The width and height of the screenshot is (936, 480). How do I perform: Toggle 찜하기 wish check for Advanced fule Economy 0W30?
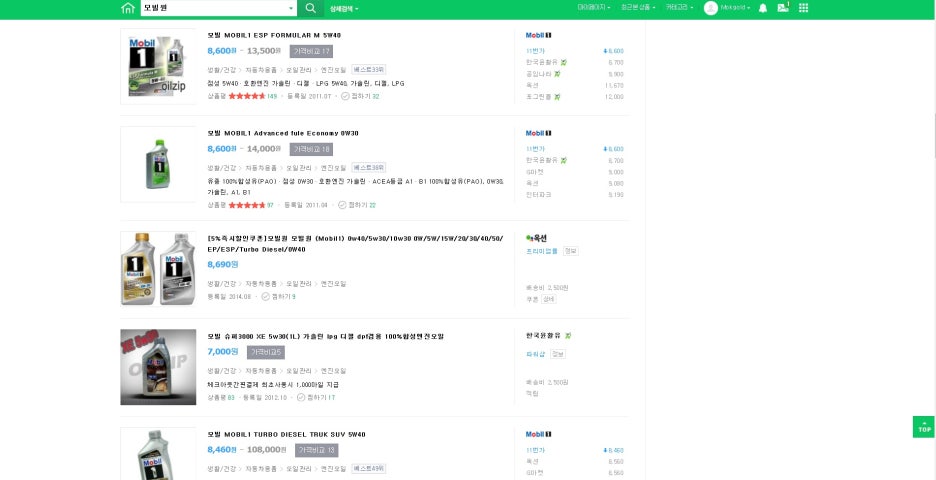342,205
